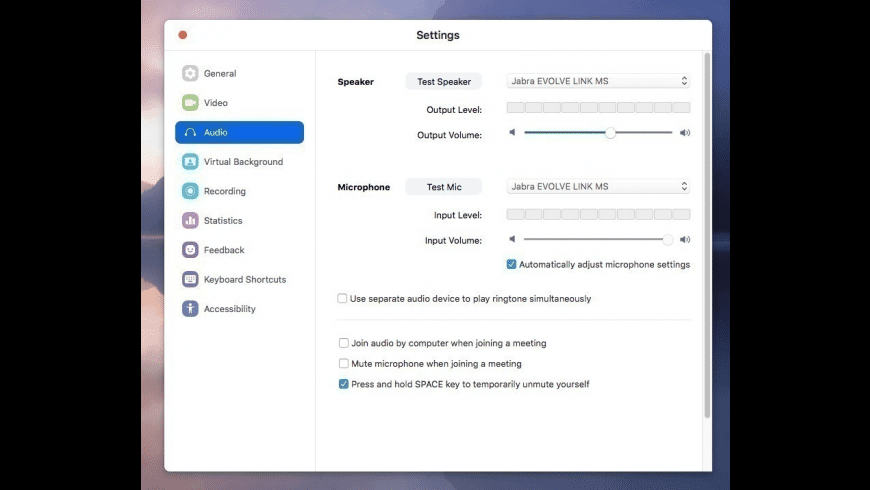The width and height of the screenshot is (870, 490).
Task: Enable separate audio device for ringtone
Action: pyautogui.click(x=343, y=299)
